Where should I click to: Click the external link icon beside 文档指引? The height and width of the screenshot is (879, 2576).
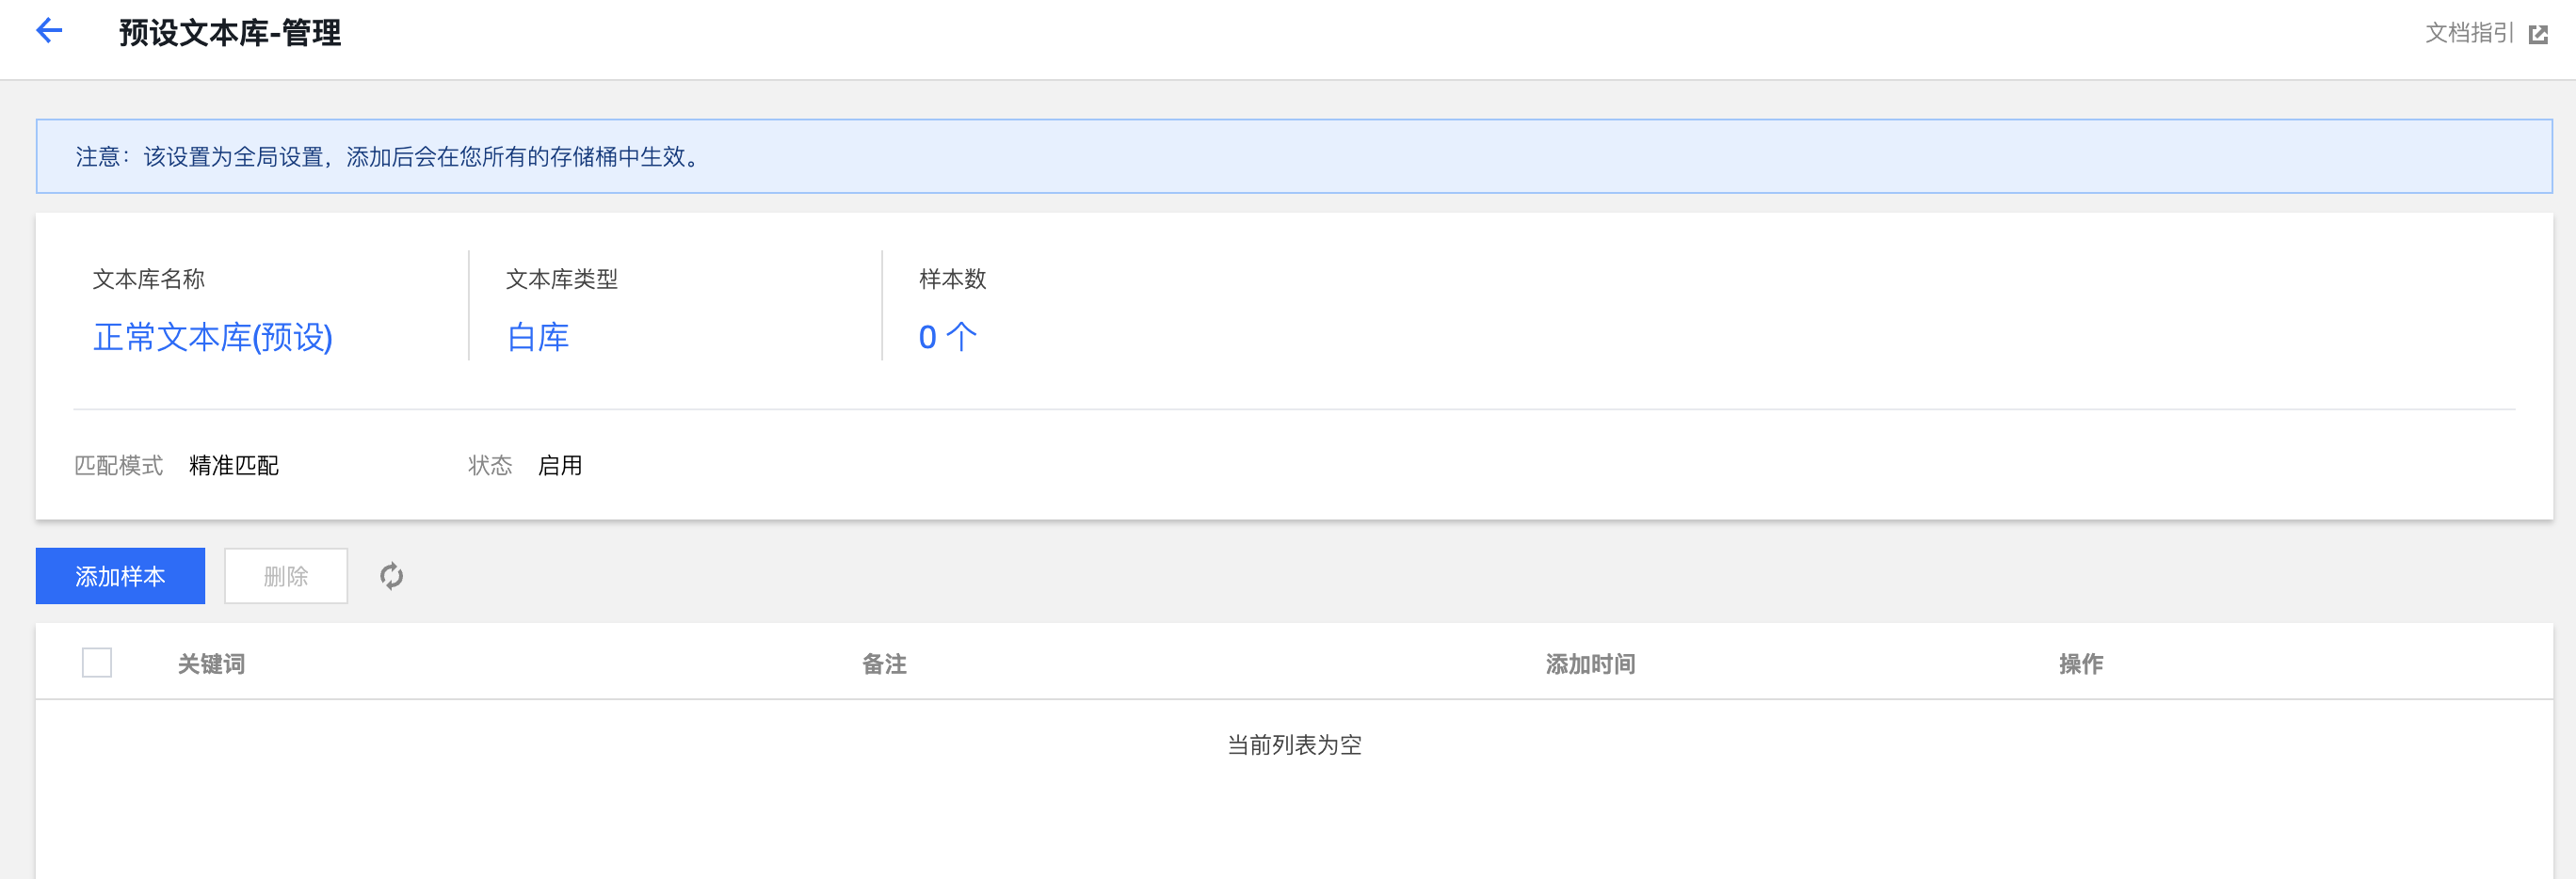2537,35
